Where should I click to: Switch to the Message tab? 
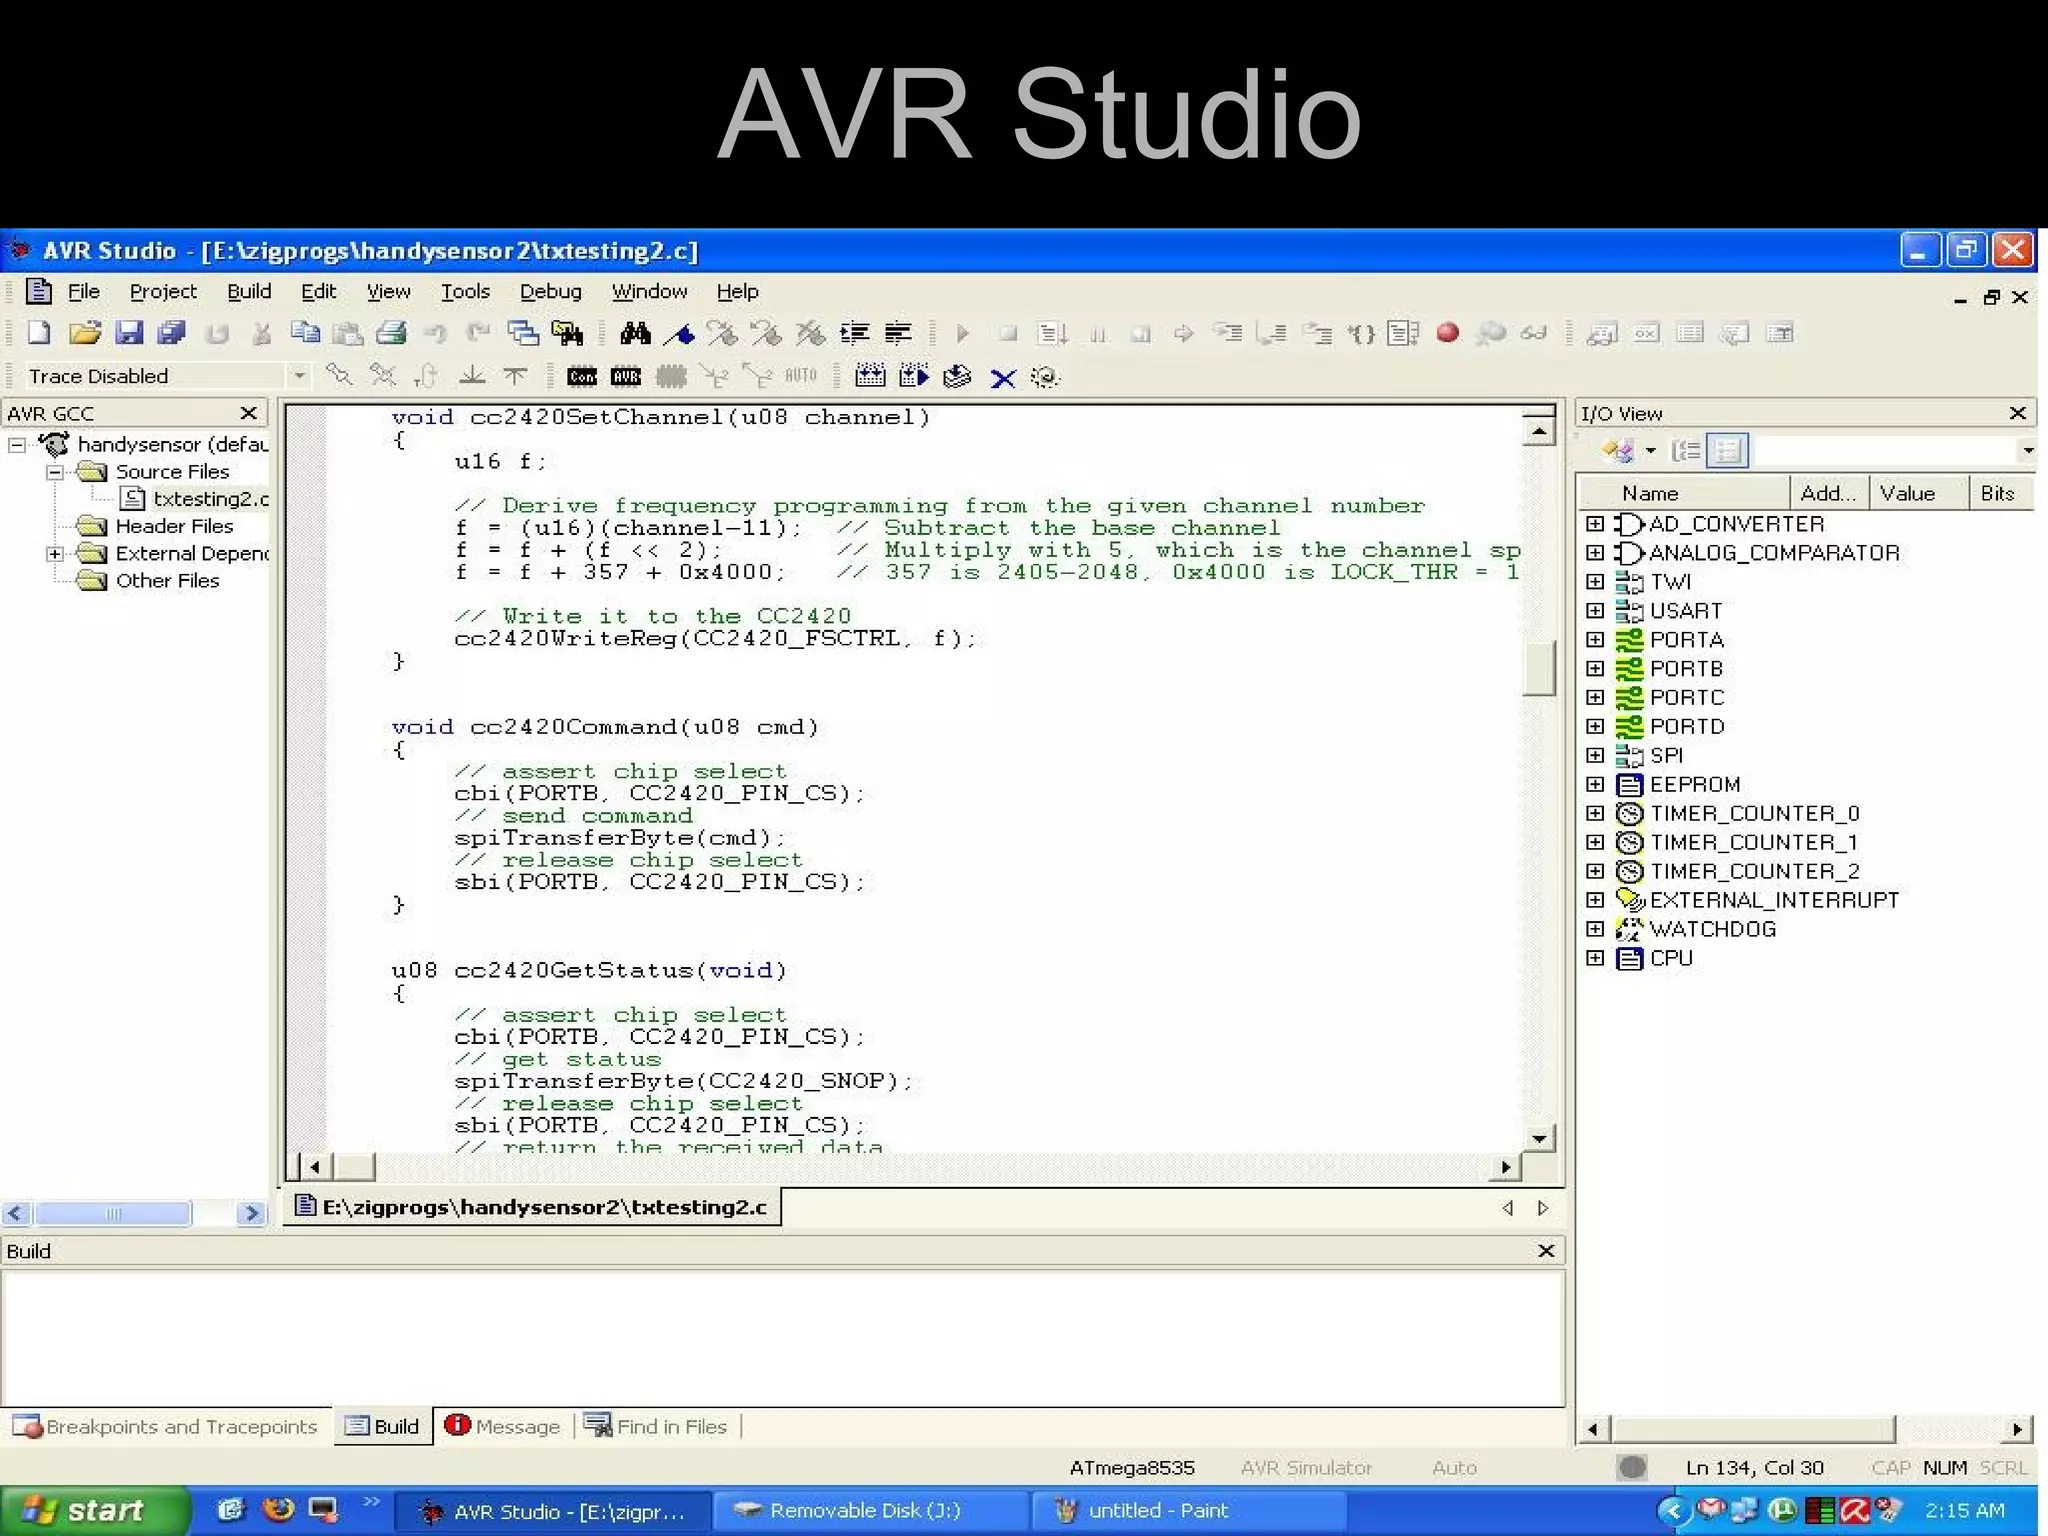click(x=503, y=1426)
